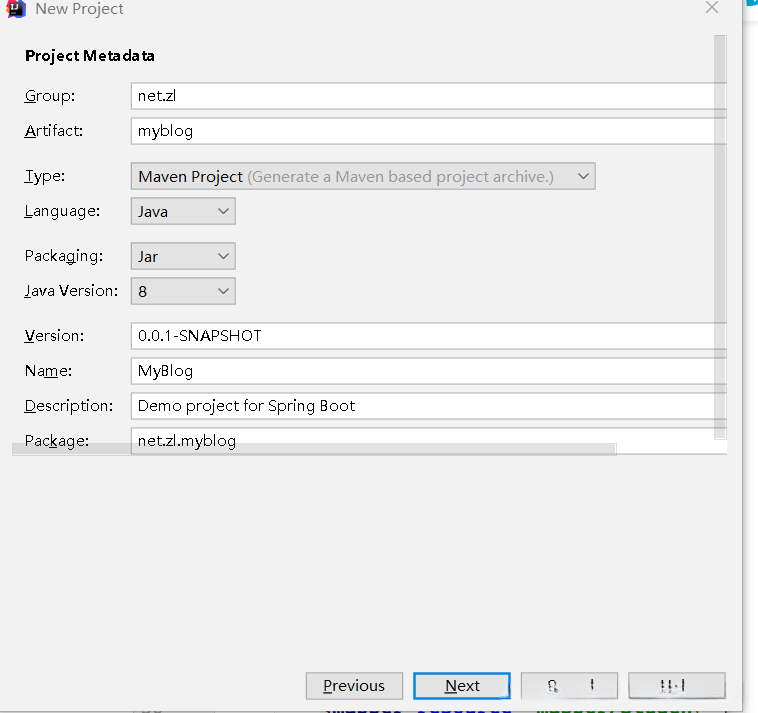Click the vertical scrollbar of the metadata panel
This screenshot has width=758, height=713.
click(720, 237)
